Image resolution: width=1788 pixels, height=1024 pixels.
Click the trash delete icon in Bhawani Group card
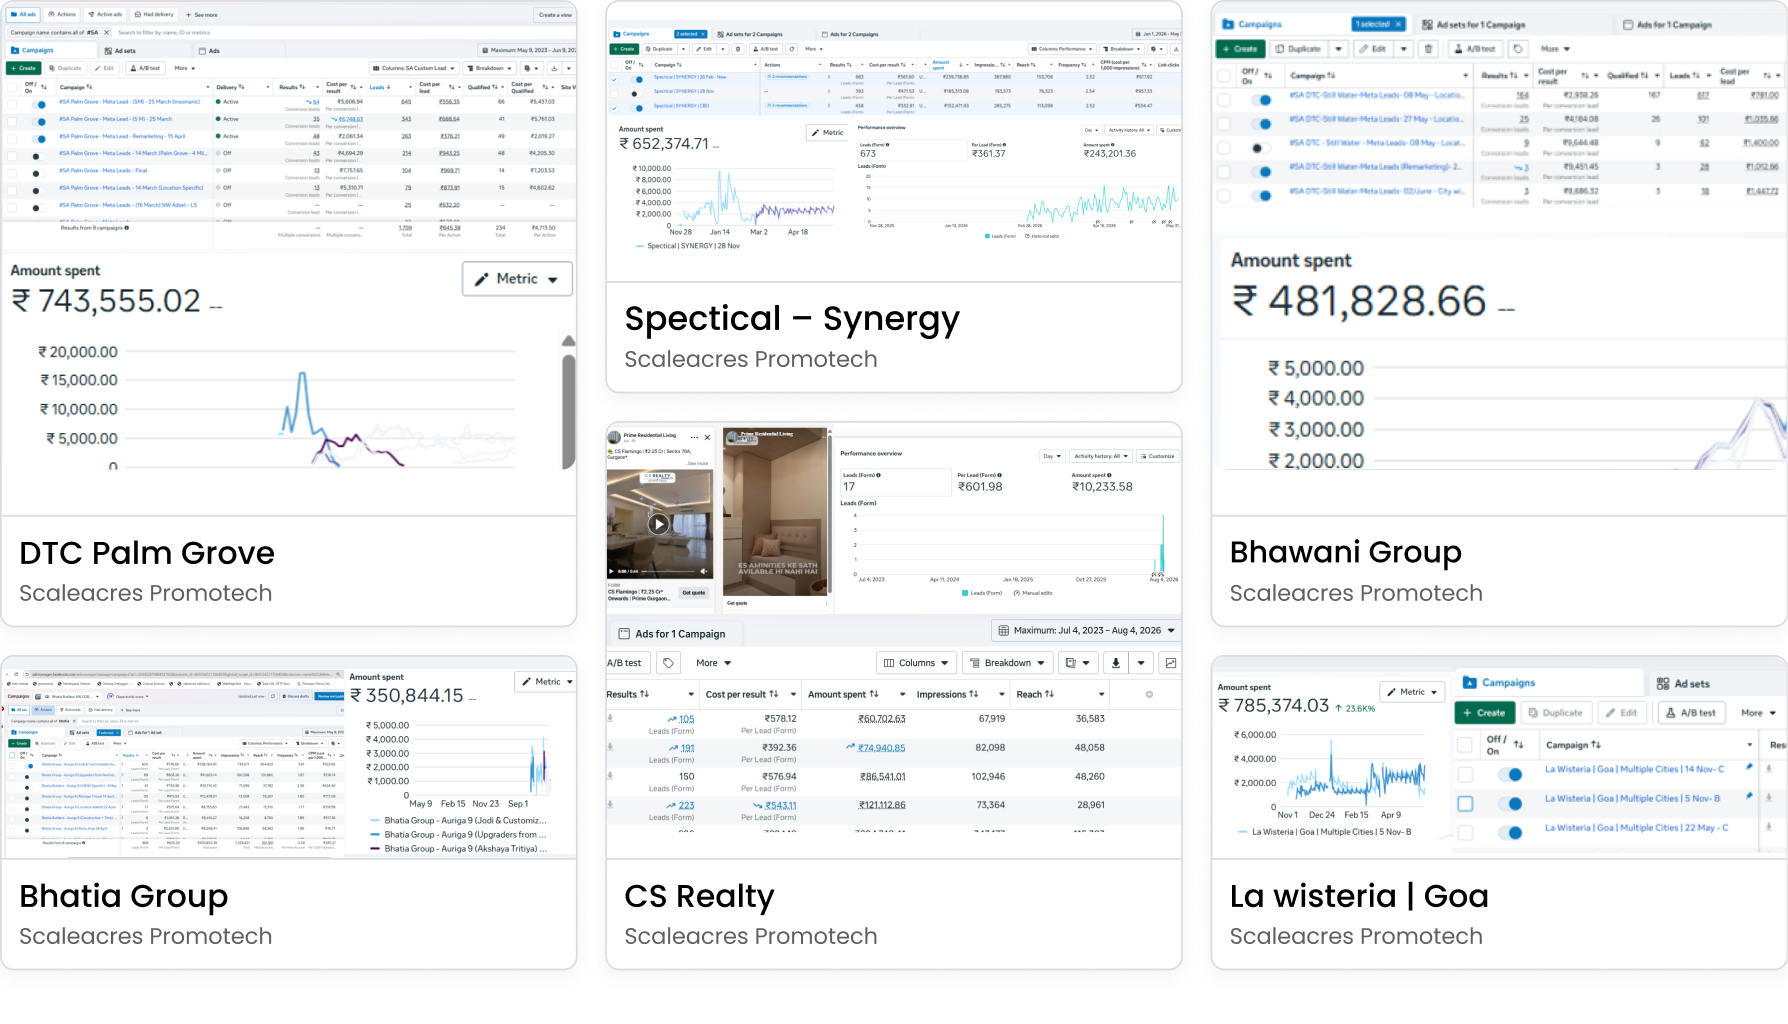1429,49
